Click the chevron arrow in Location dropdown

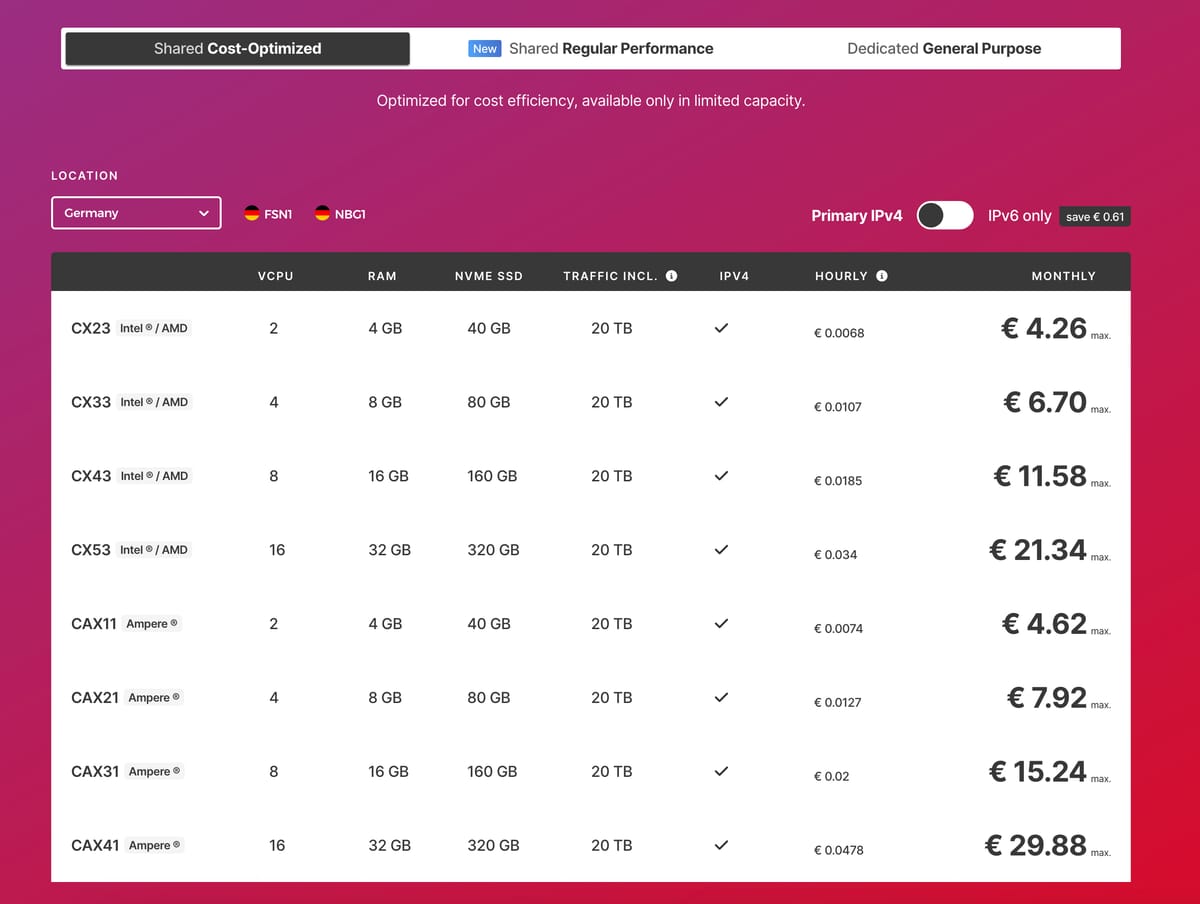(x=204, y=213)
